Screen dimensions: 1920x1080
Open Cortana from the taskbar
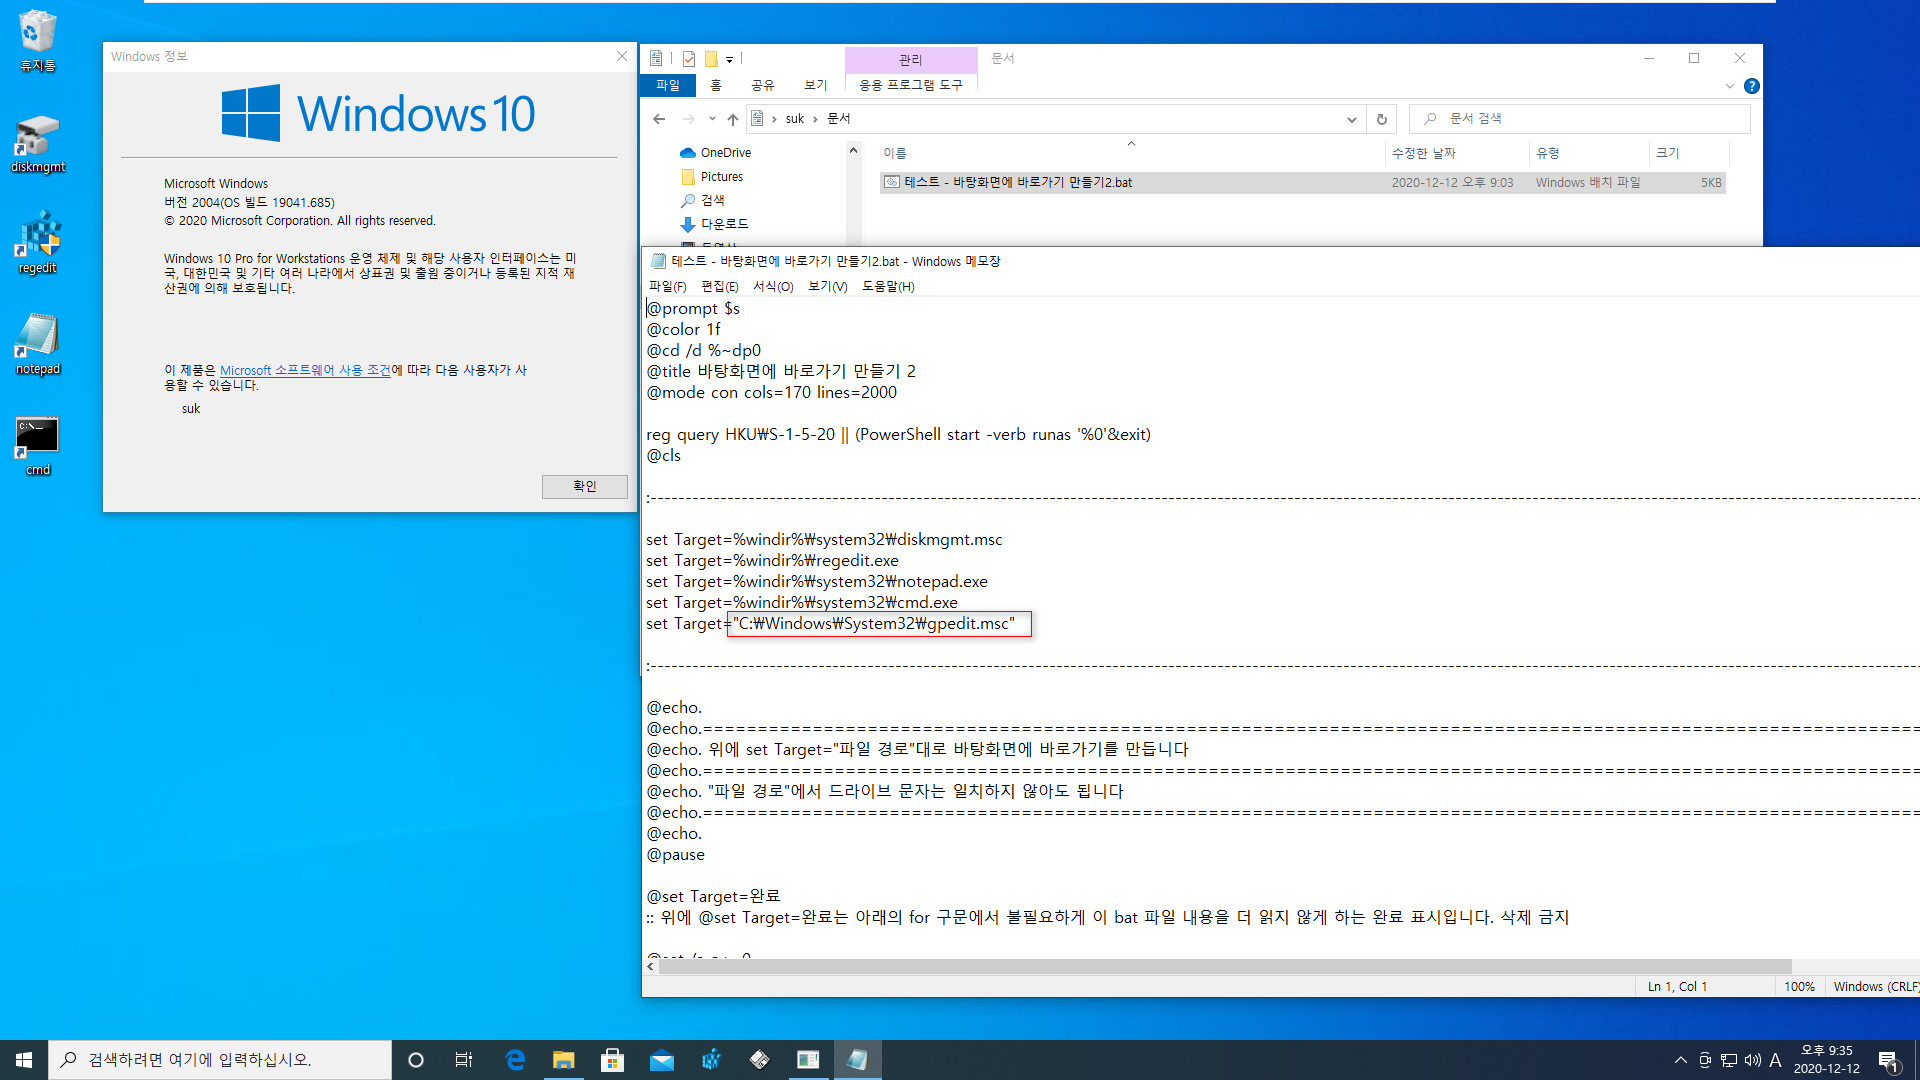[416, 1060]
